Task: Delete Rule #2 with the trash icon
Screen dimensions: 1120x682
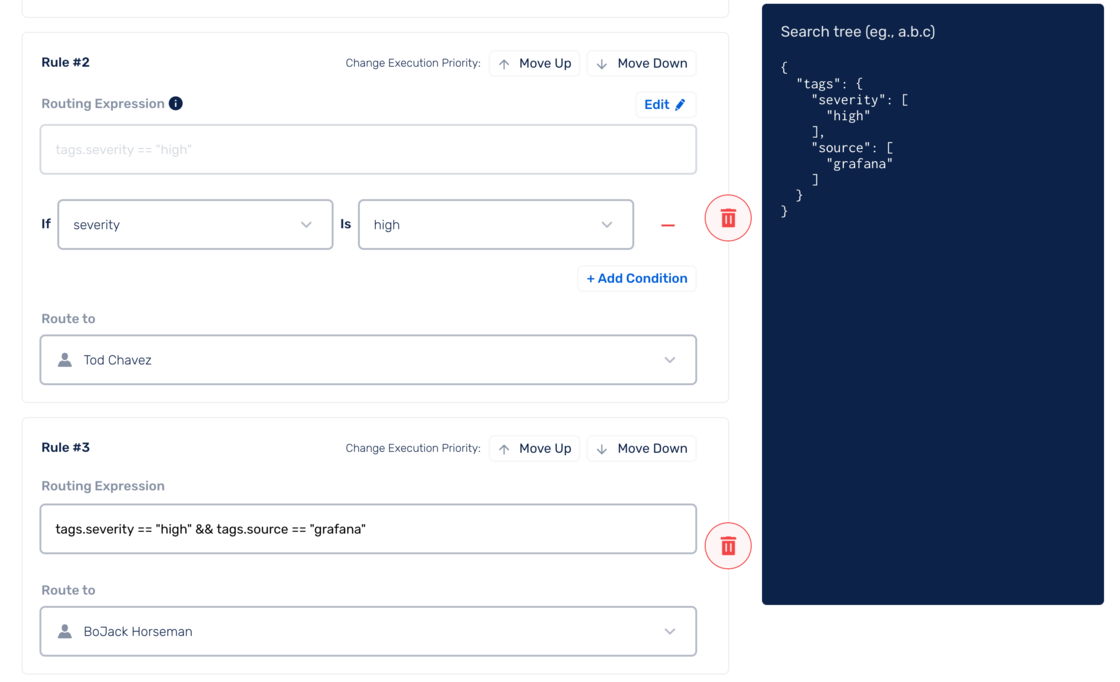Action: pos(728,218)
